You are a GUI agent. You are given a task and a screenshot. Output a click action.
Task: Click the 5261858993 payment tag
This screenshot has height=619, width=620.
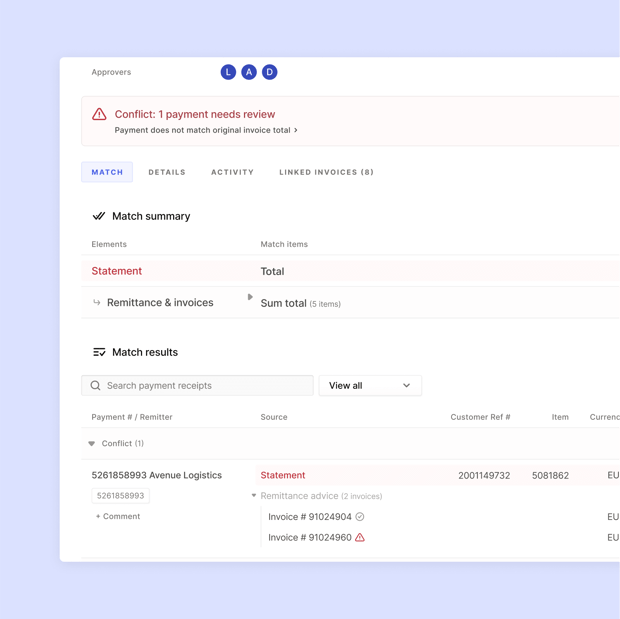[121, 496]
